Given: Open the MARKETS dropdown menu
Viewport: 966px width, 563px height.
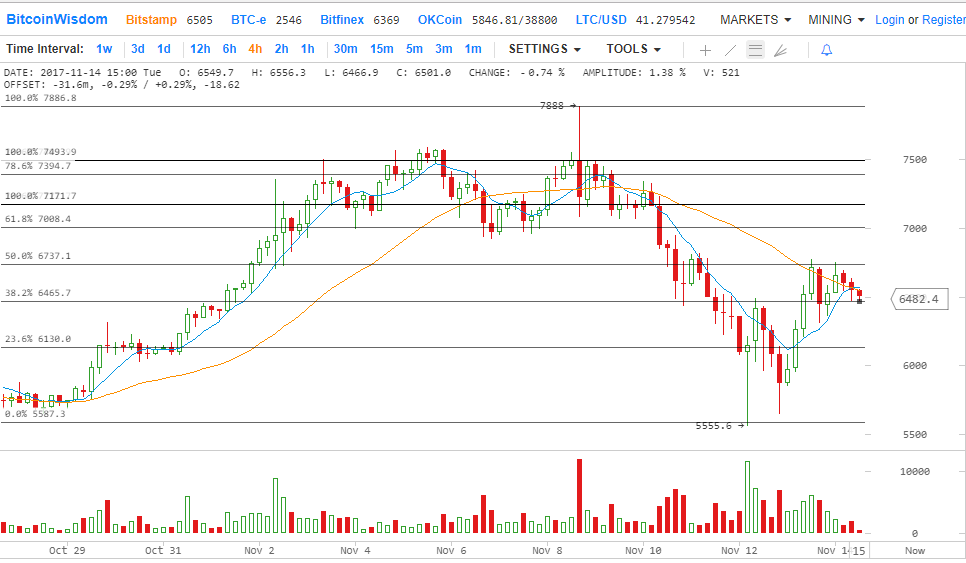Looking at the screenshot, I should 755,20.
